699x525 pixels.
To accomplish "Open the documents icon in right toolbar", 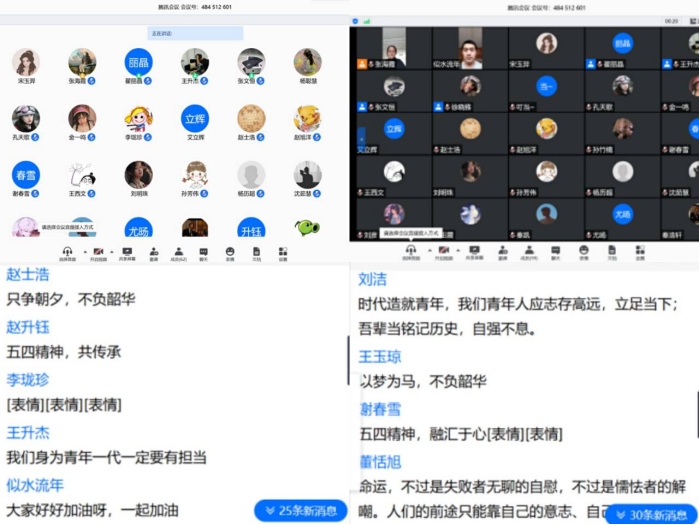I will [612, 250].
